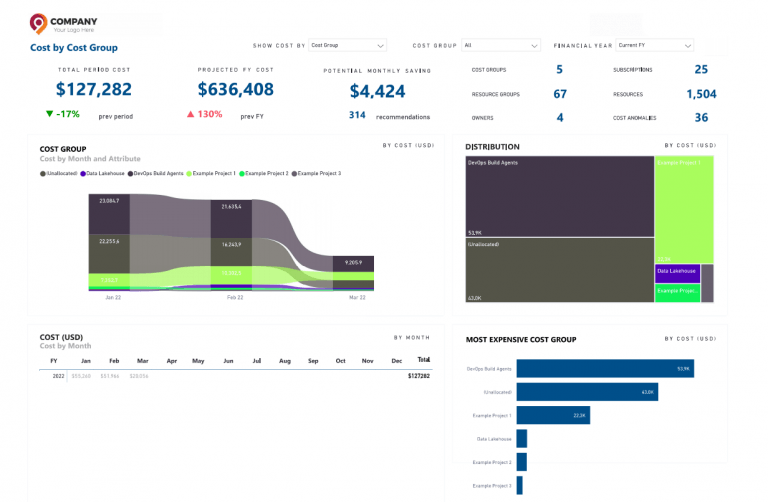Image resolution: width=768 pixels, height=502 pixels.
Task: Select (Unallocated) treemap tile
Action: 559,270
